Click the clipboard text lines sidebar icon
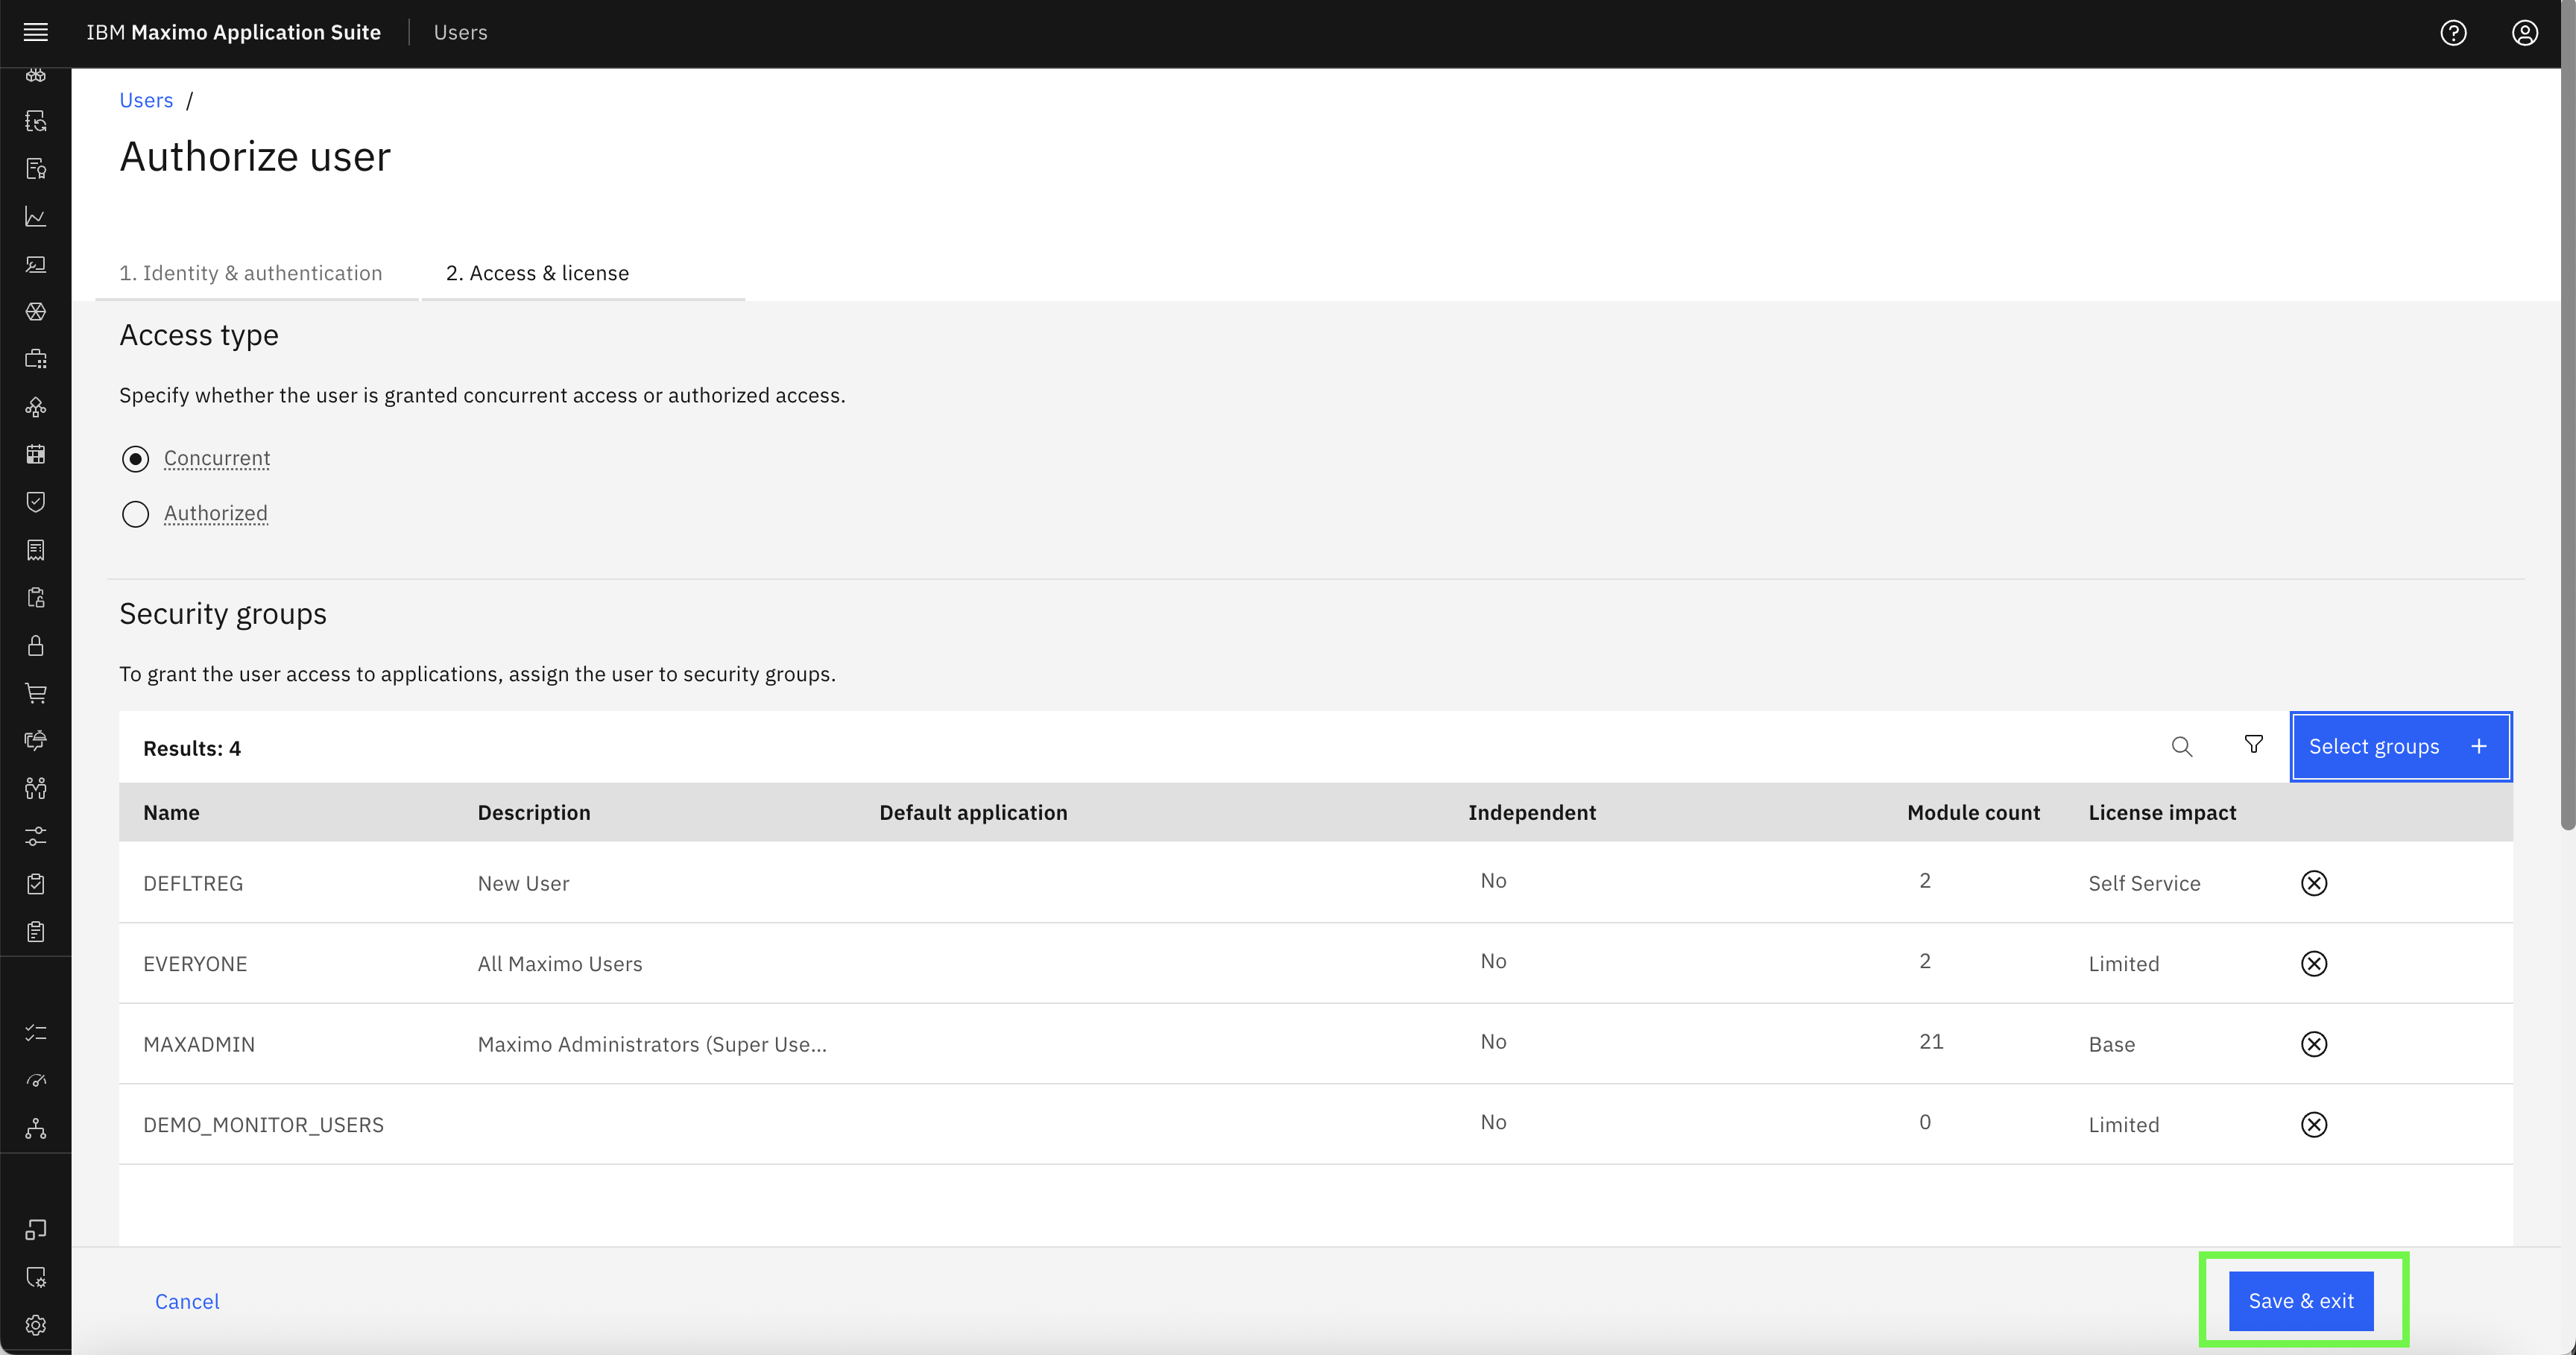The width and height of the screenshot is (2576, 1355). [36, 931]
